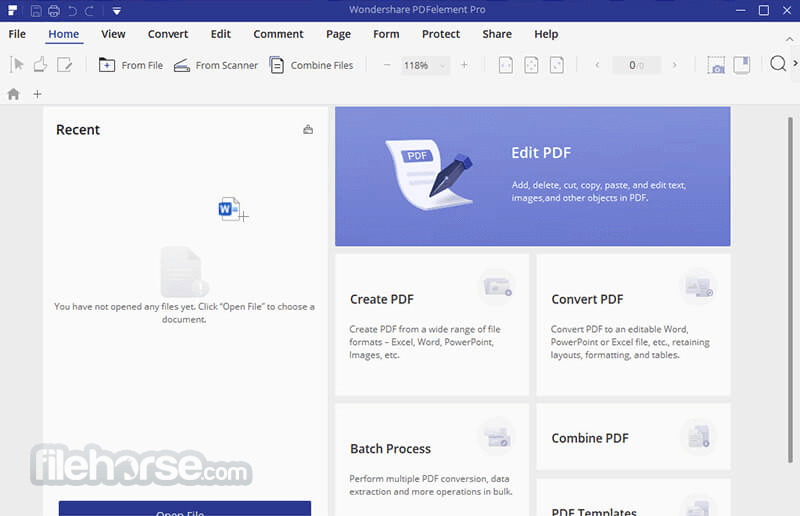The height and width of the screenshot is (516, 800).
Task: Click the Batch Process card
Action: pyautogui.click(x=432, y=460)
